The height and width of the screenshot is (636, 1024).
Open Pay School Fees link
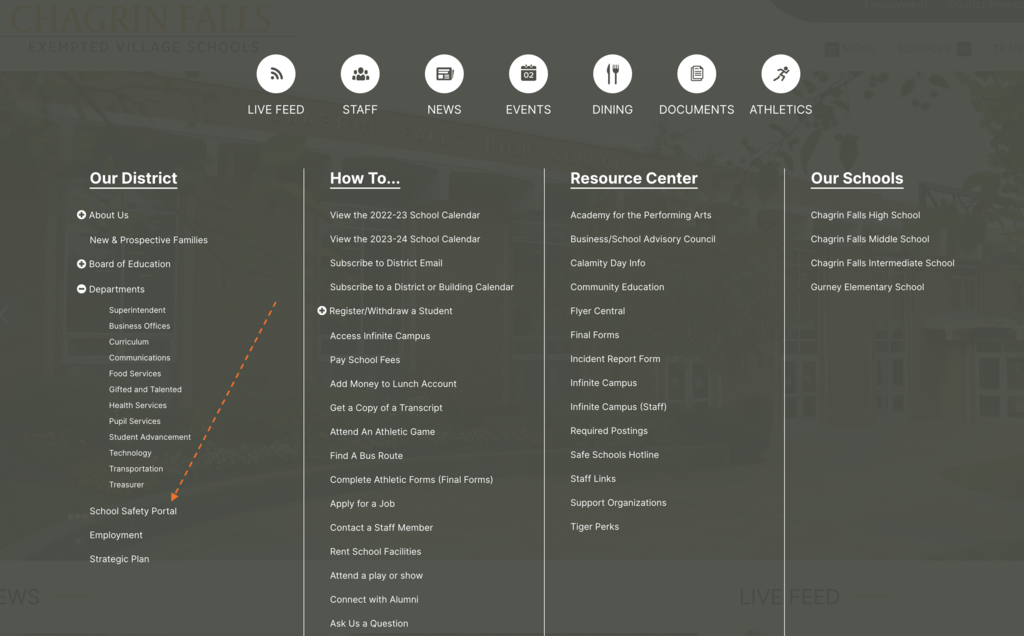(x=364, y=360)
